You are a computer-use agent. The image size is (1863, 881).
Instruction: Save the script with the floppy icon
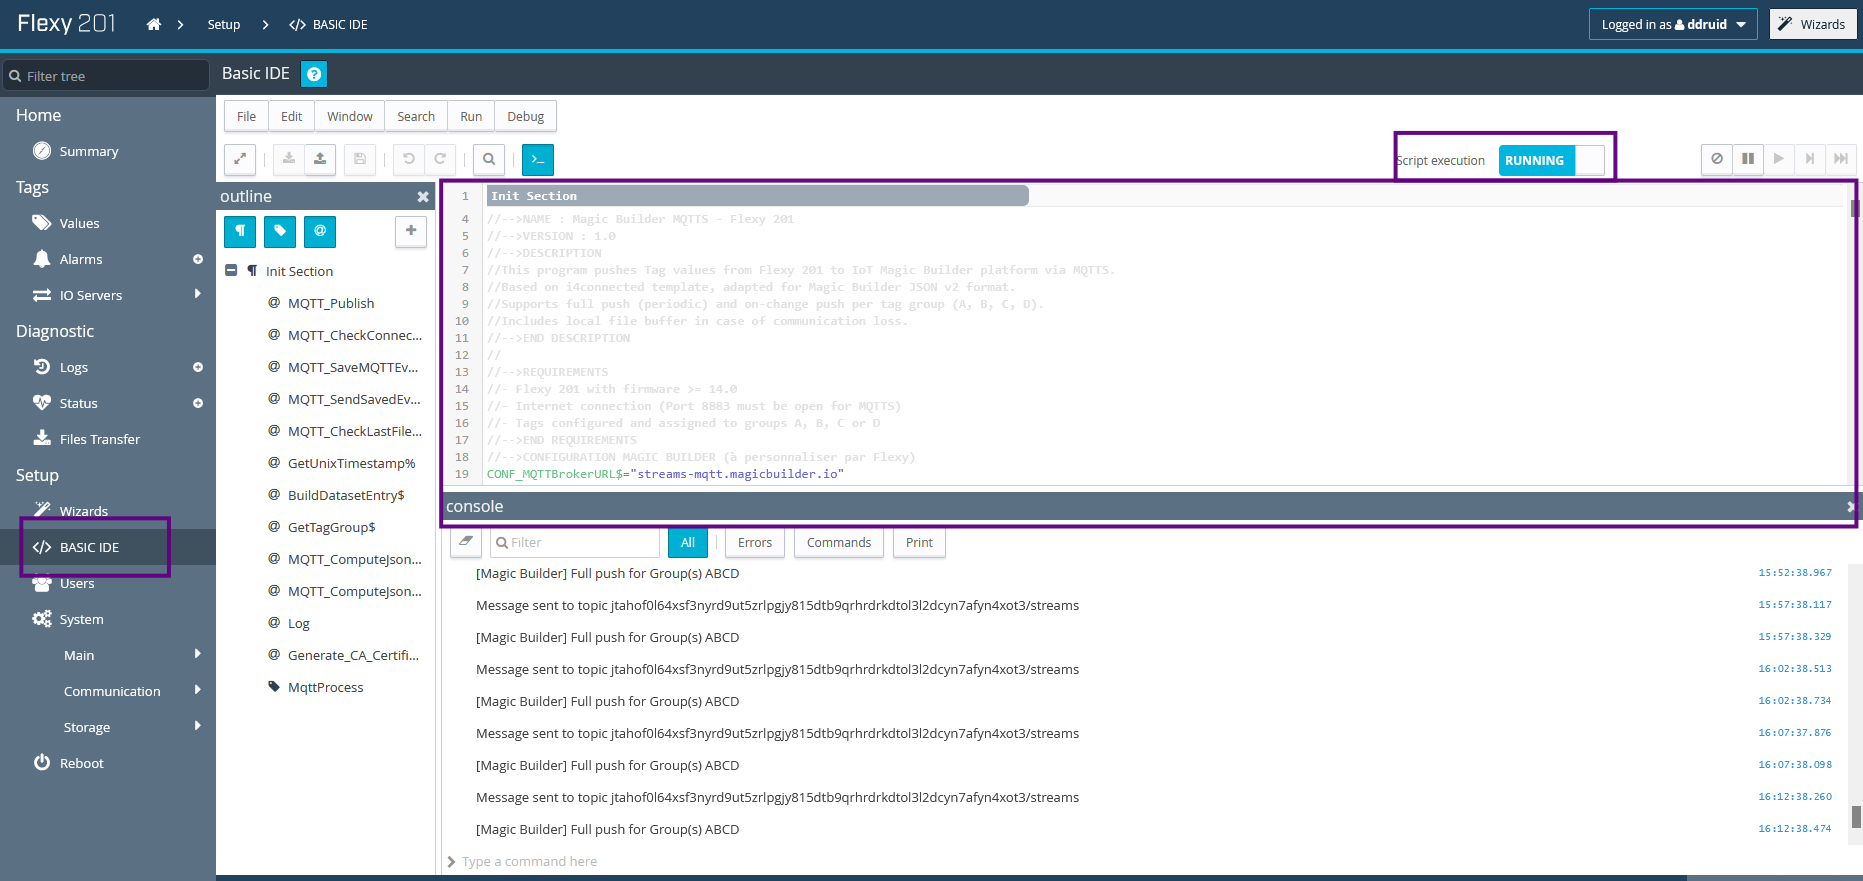click(360, 159)
